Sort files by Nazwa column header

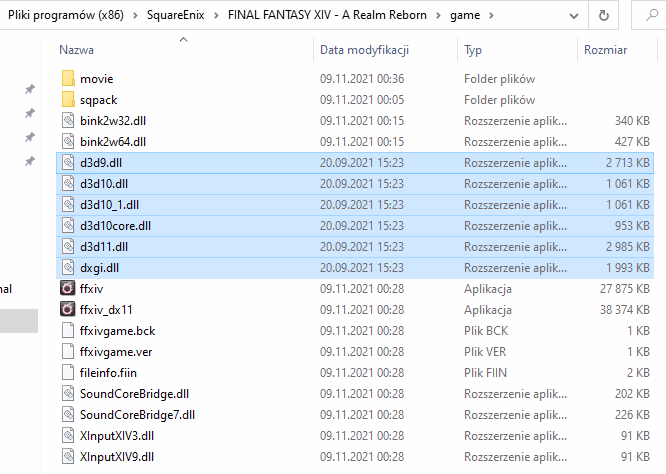pos(75,50)
